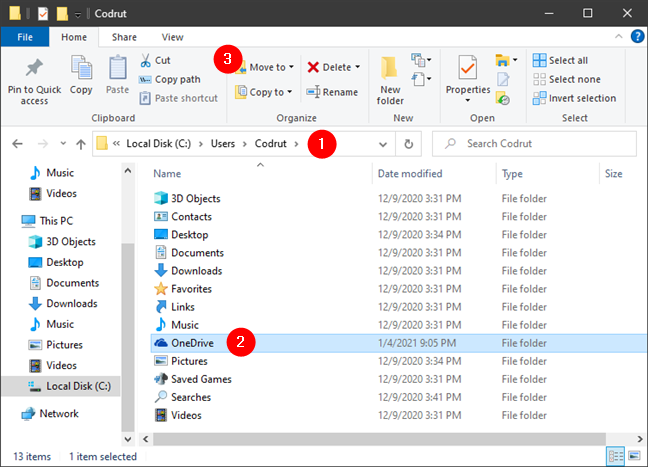Open the New item ribbon icon
This screenshot has width=648, height=467.
[x=421, y=60]
